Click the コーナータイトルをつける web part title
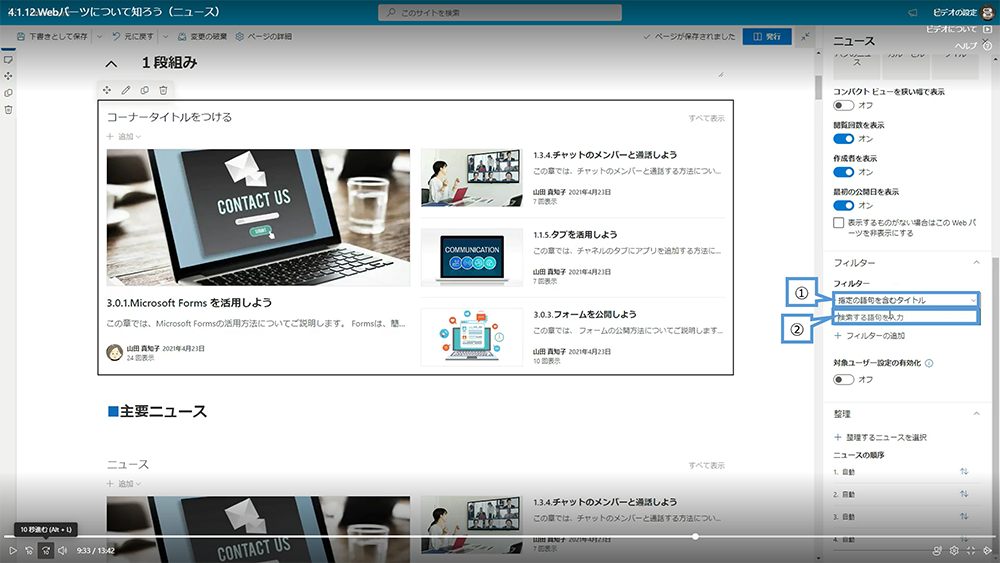The width and height of the screenshot is (1000, 563). tap(170, 117)
